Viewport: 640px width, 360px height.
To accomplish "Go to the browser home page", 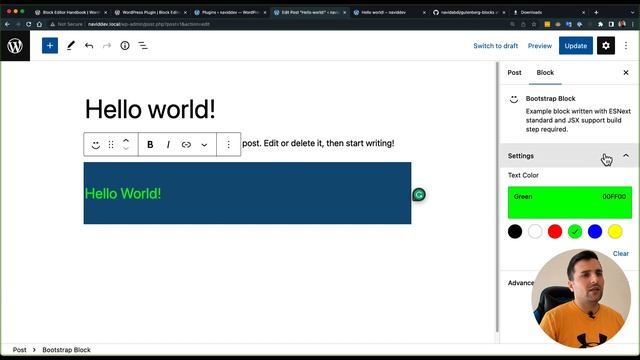I will point(39,24).
